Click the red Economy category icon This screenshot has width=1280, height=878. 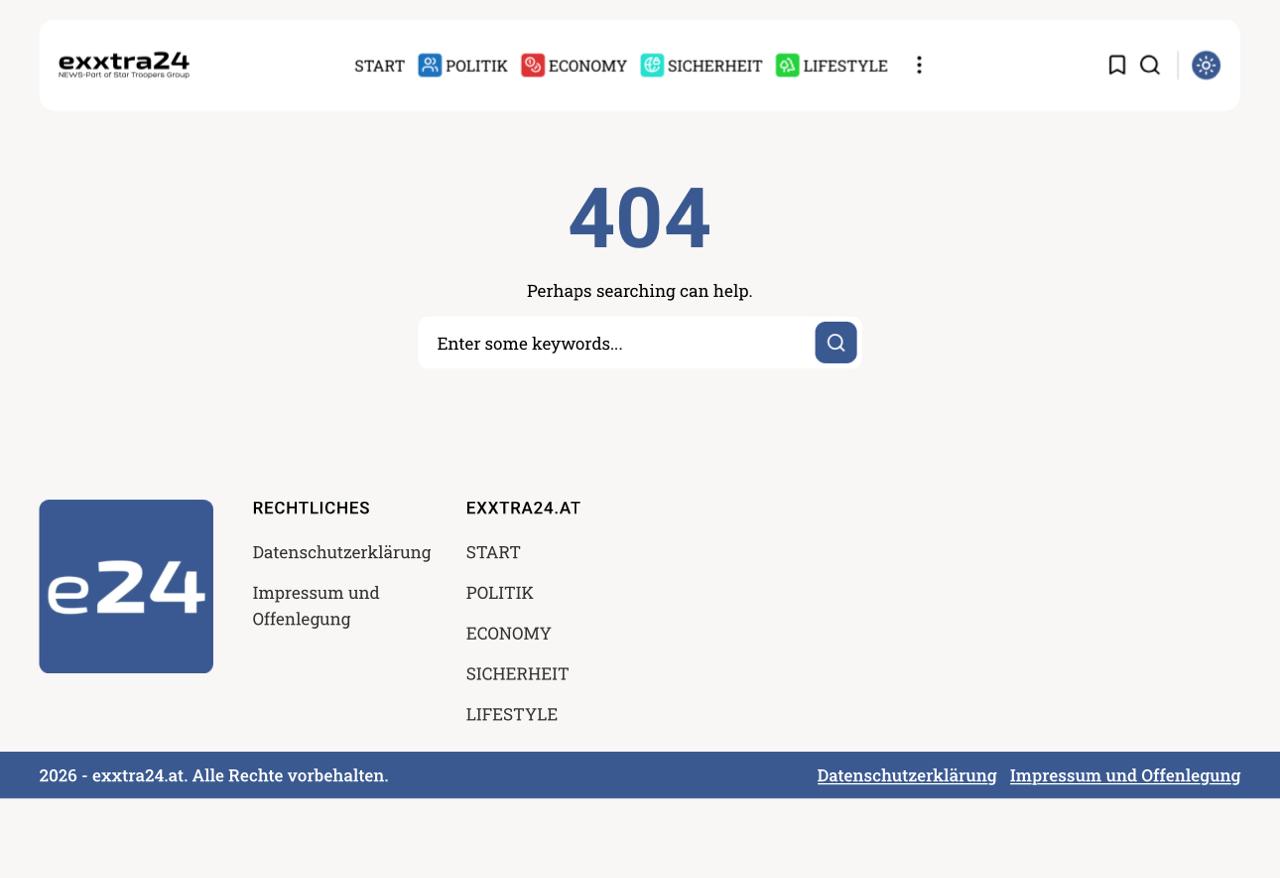[x=533, y=65]
